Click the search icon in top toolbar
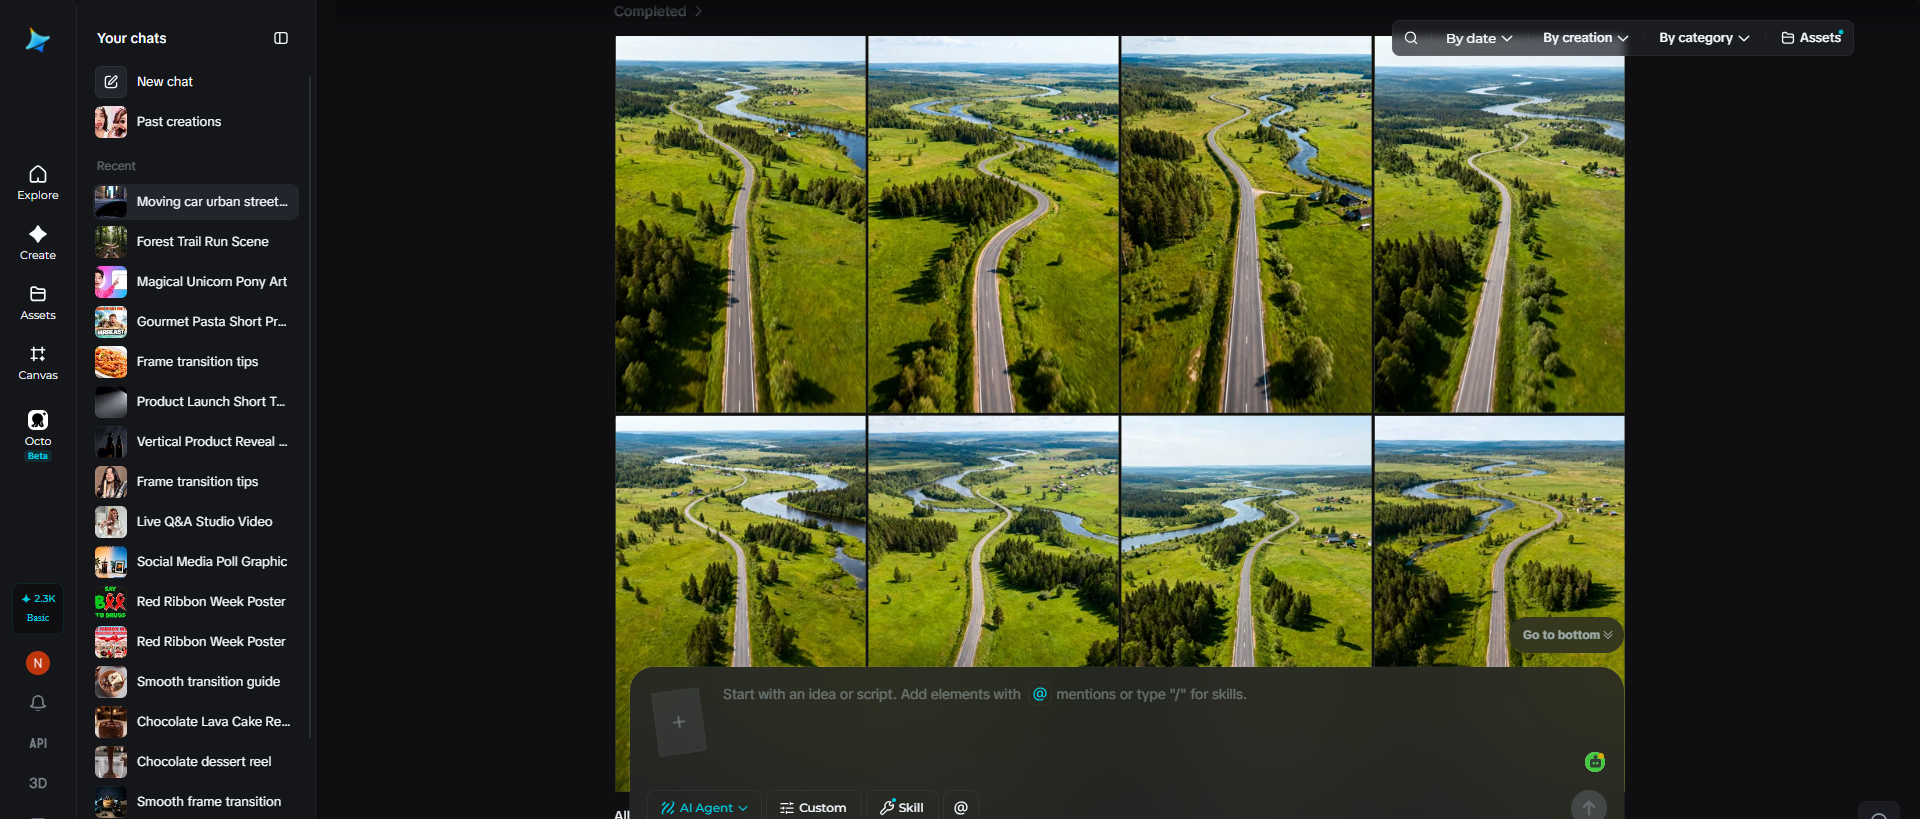The height and width of the screenshot is (819, 1920). [1411, 38]
